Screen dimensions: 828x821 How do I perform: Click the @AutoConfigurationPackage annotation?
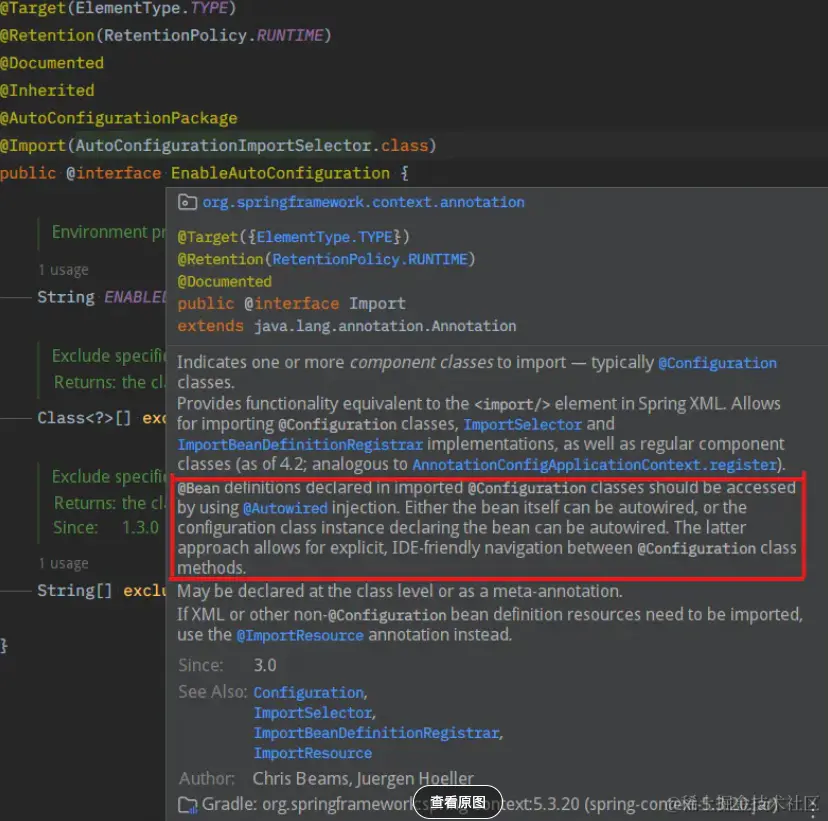[119, 118]
